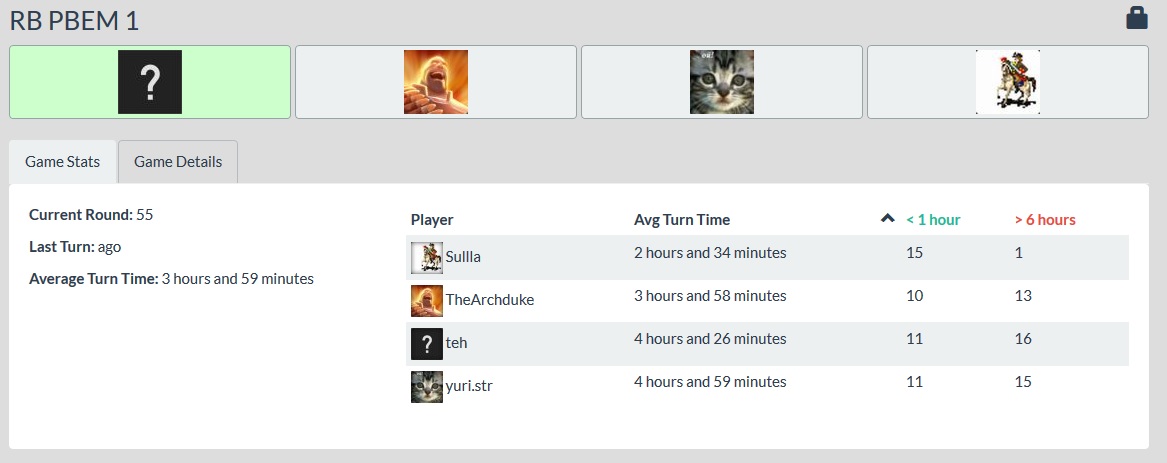Select the laughing man avatar player card

tap(436, 82)
